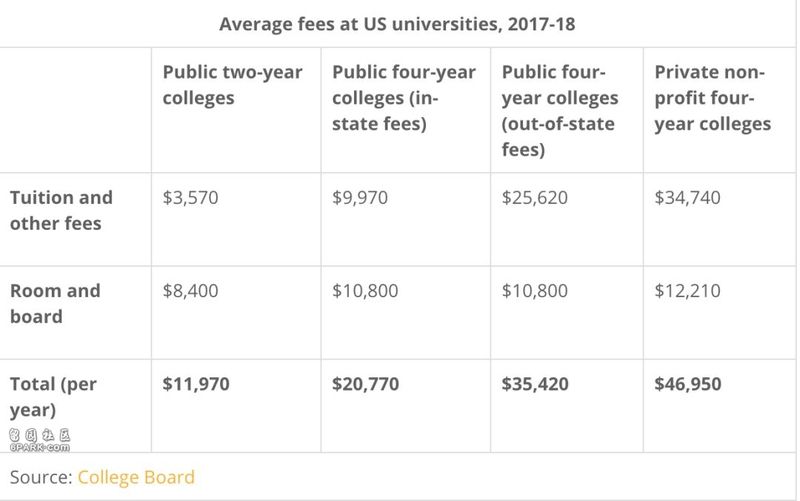Click the 6PARK.com watermark logo
This screenshot has height=501, width=800.
(x=39, y=440)
